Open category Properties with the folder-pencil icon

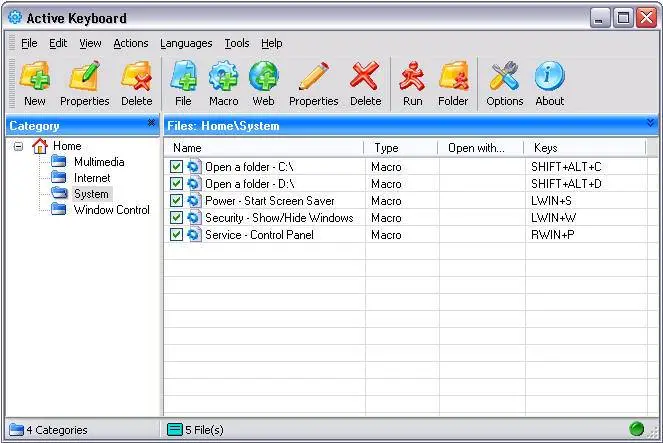point(85,77)
